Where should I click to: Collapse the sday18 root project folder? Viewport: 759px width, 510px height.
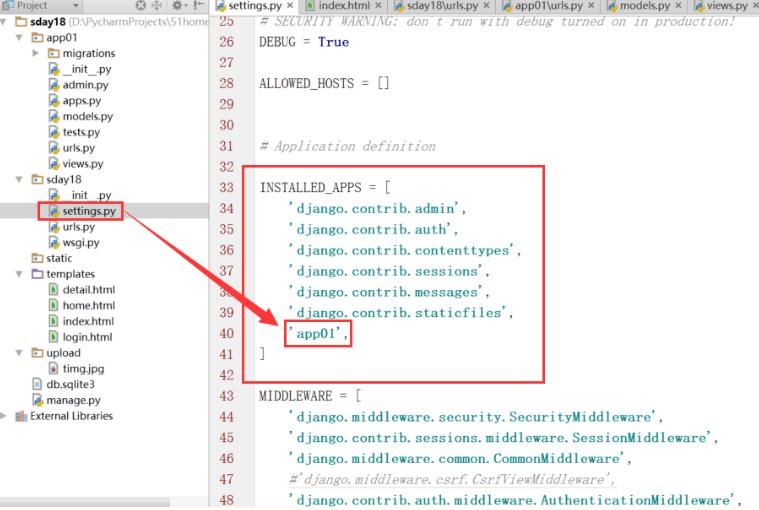pos(4,22)
